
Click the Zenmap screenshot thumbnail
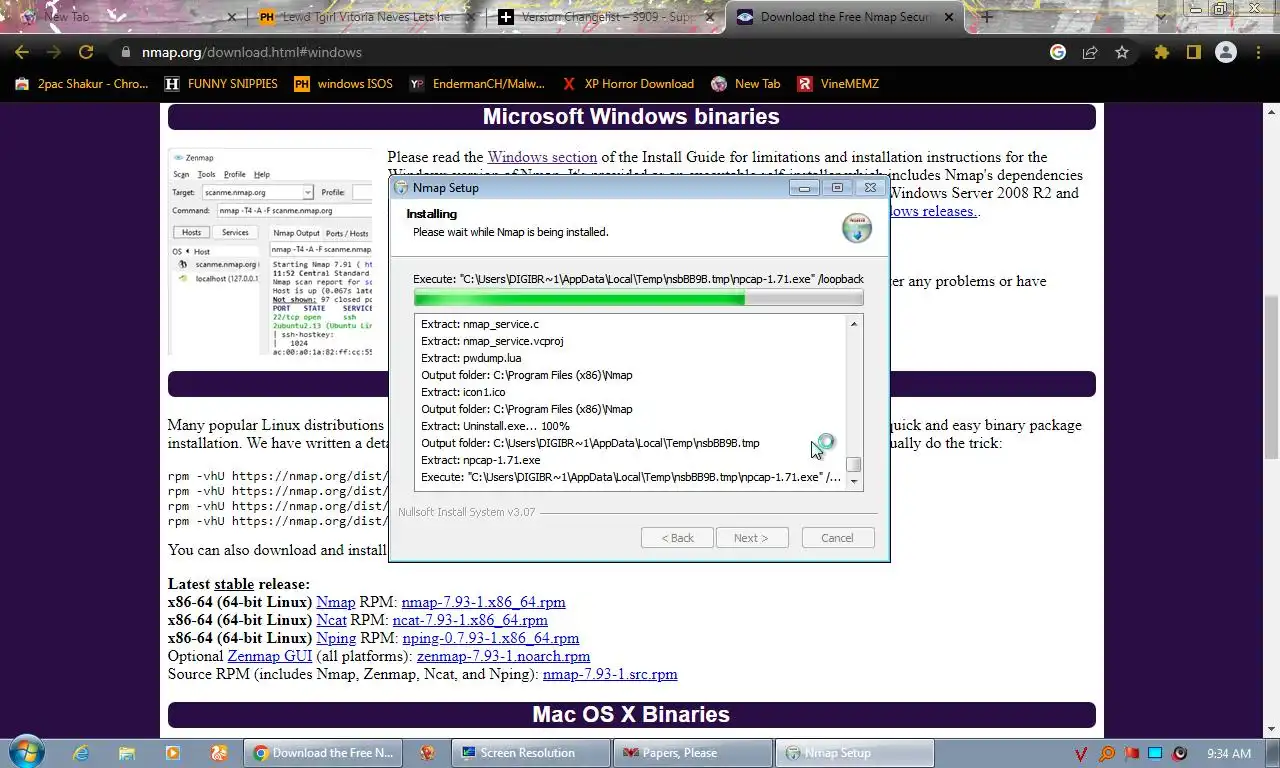tap(270, 252)
